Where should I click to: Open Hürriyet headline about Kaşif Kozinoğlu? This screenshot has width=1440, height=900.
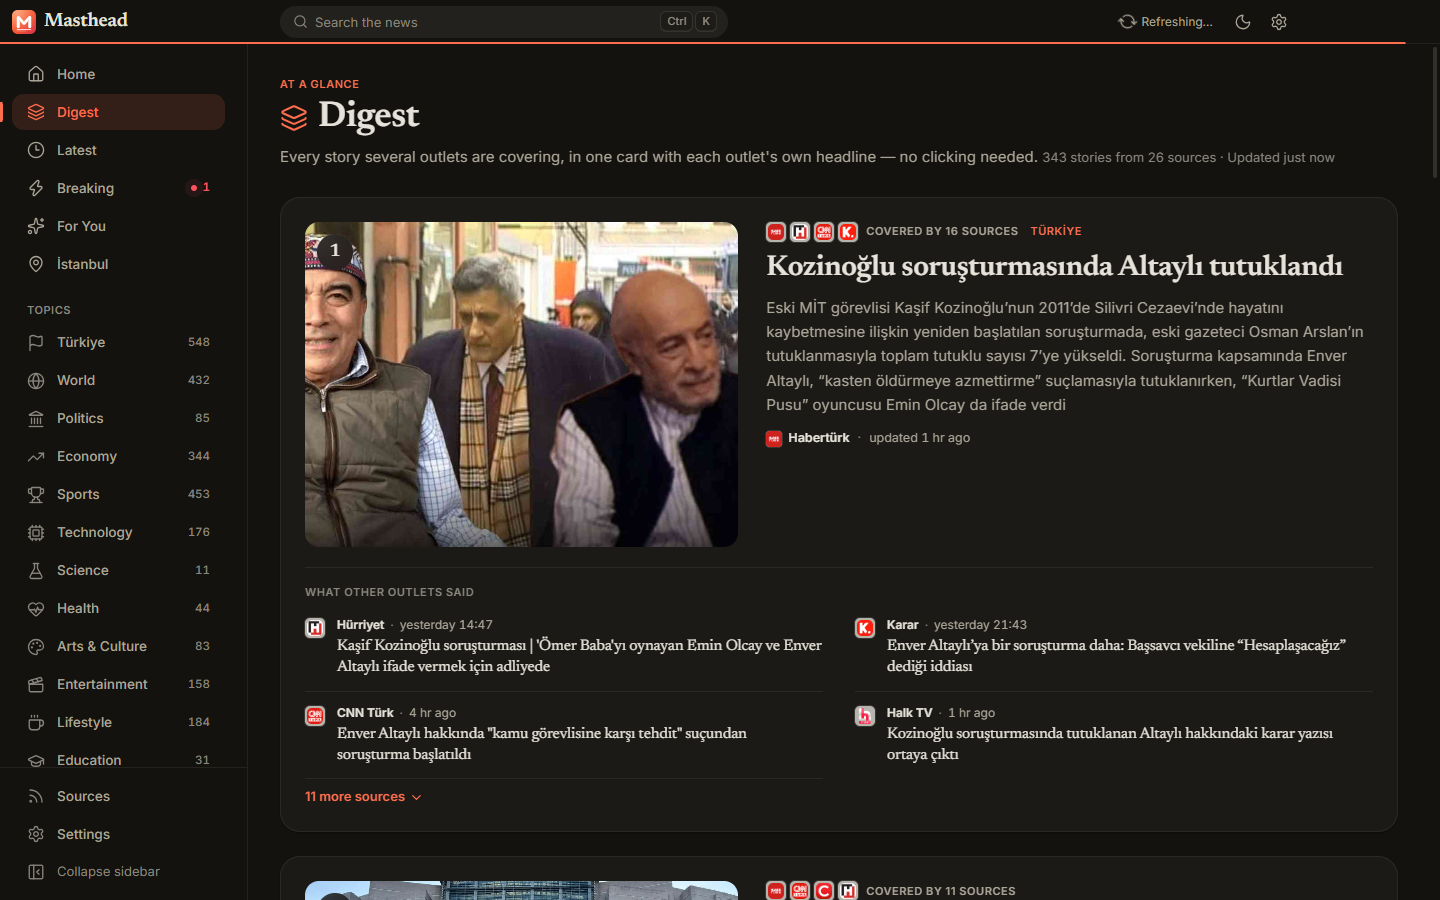pos(579,656)
